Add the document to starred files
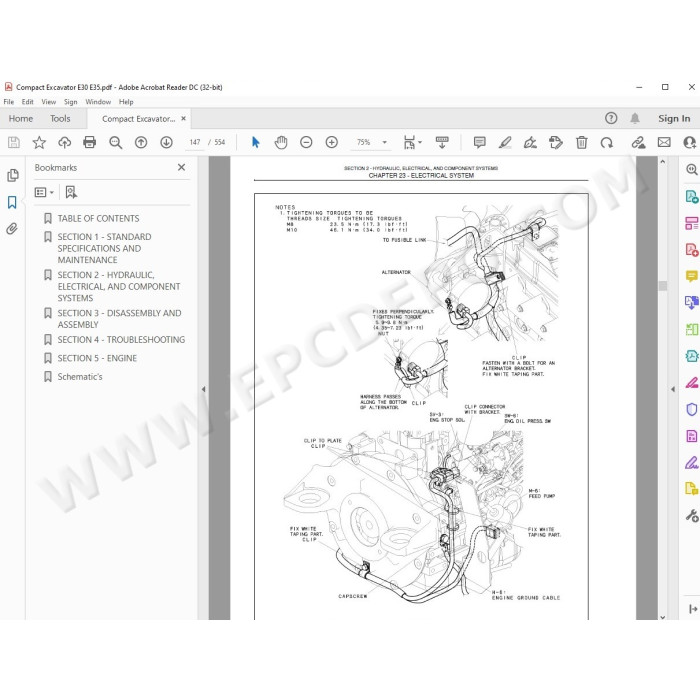 [39, 142]
